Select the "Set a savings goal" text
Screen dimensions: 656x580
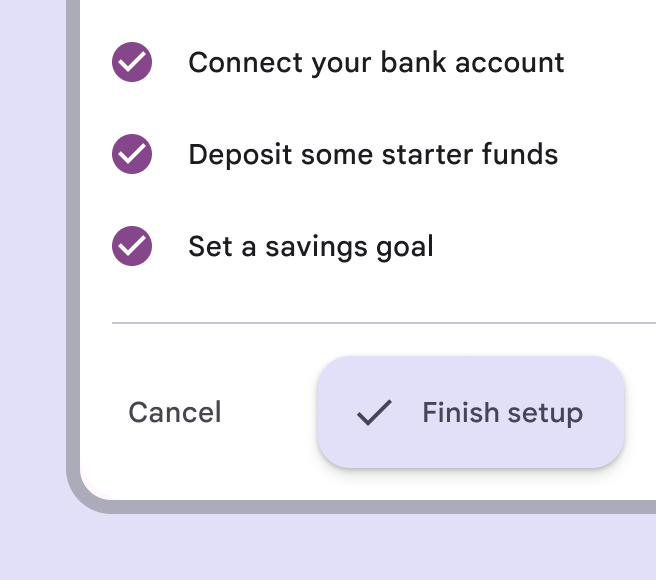click(311, 246)
